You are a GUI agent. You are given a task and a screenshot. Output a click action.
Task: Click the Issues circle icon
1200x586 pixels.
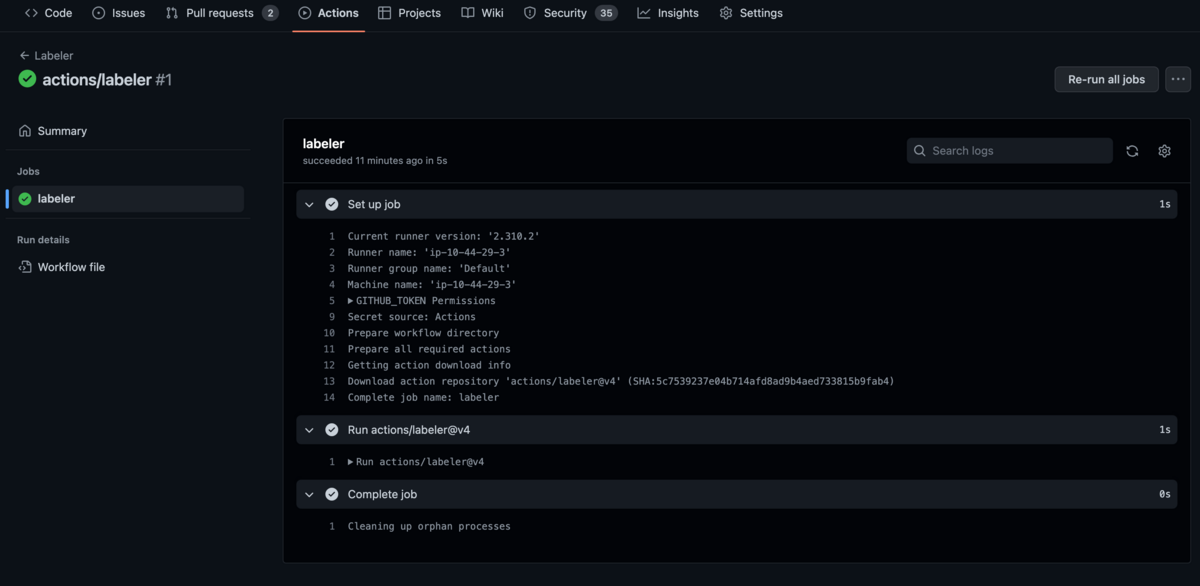(x=98, y=13)
